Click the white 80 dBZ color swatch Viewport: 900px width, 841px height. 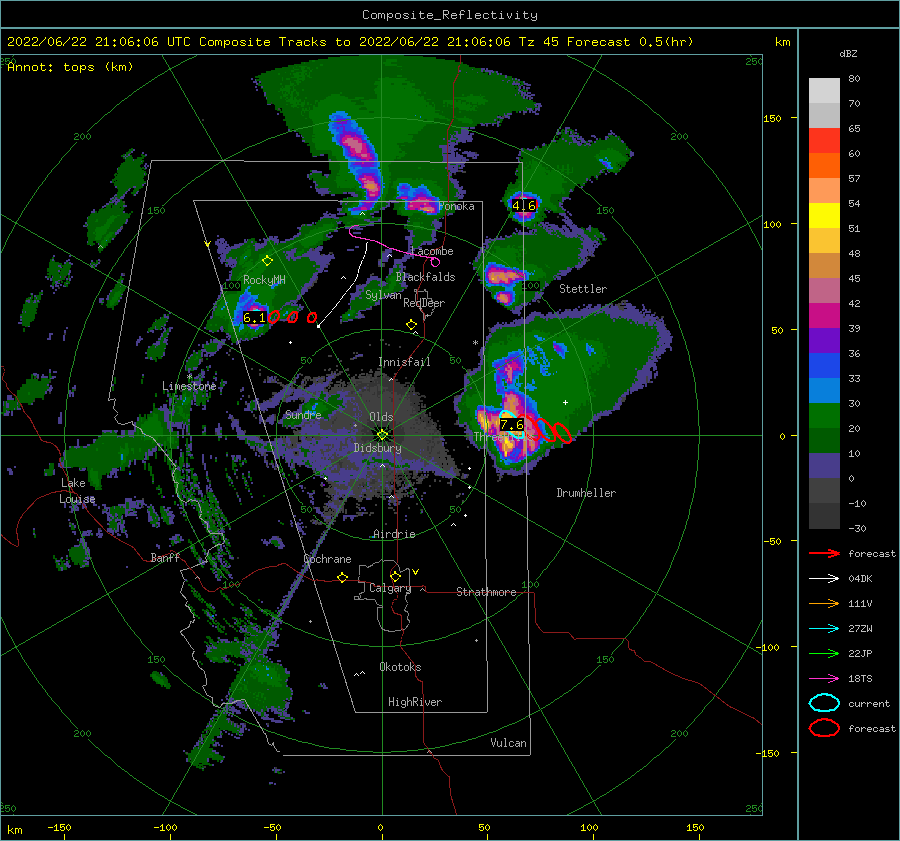tap(825, 91)
